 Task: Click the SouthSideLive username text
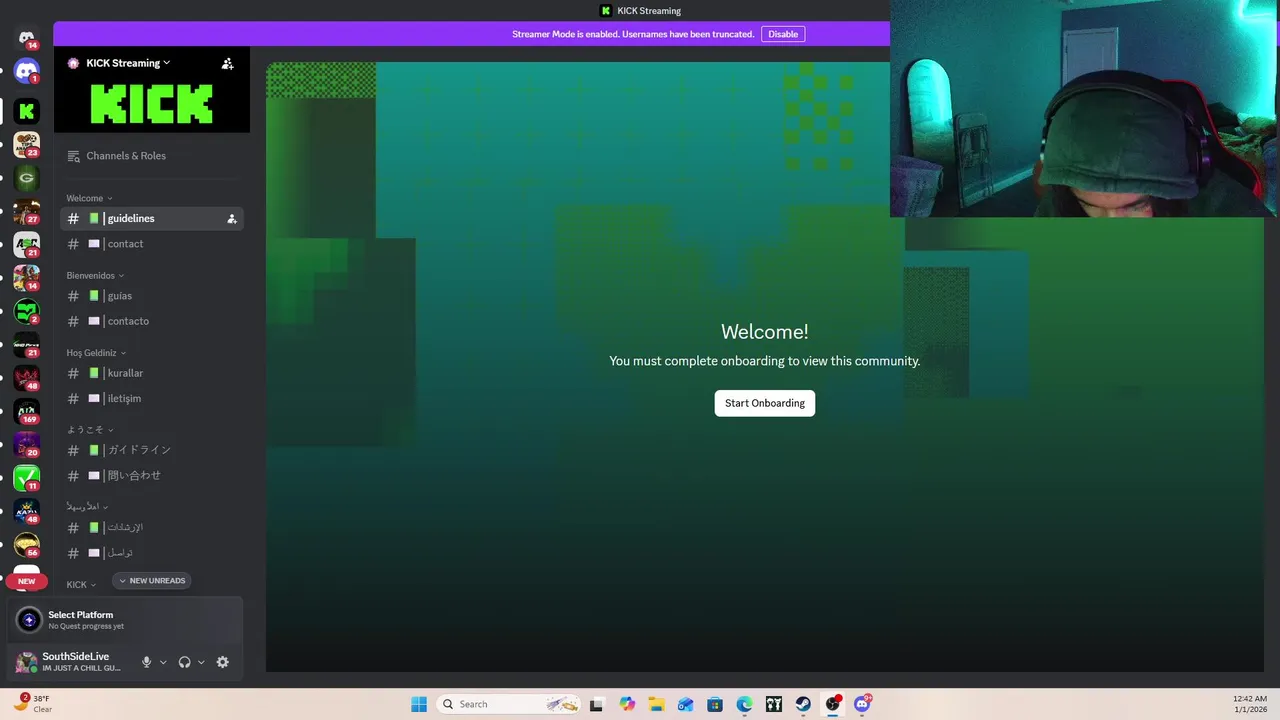coord(76,657)
